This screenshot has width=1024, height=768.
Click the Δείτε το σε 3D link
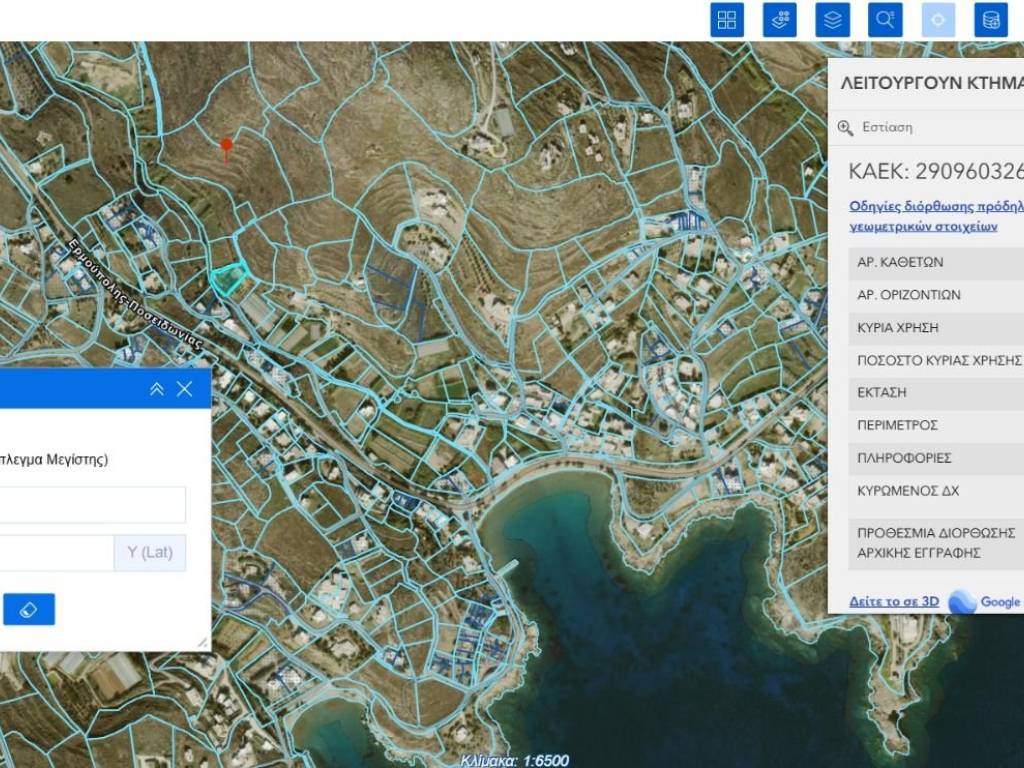tap(893, 602)
